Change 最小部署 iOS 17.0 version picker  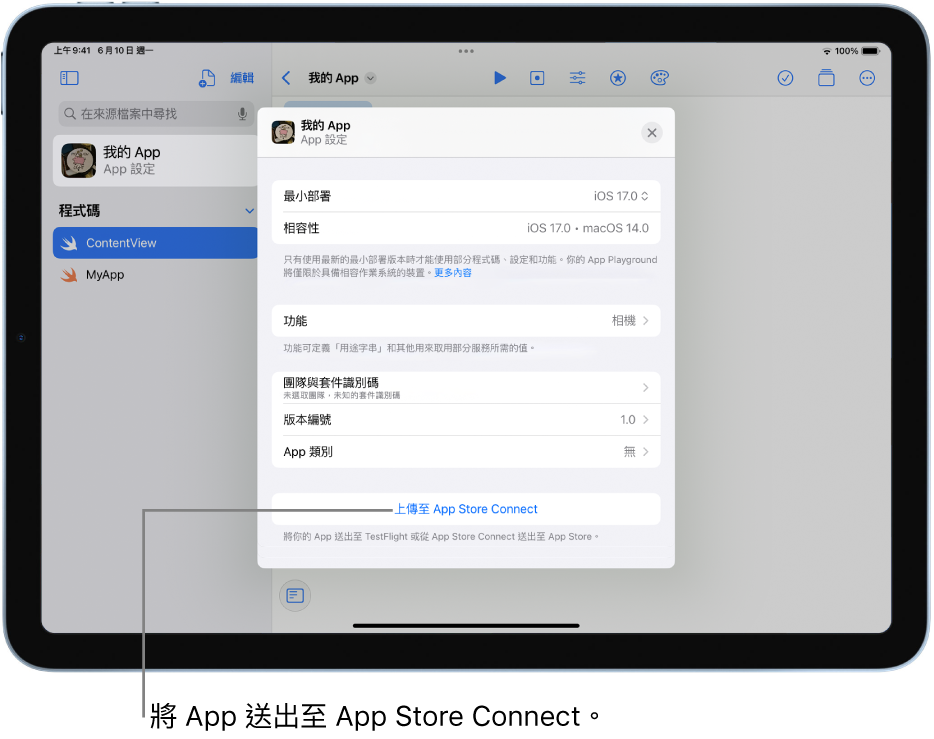(x=621, y=196)
